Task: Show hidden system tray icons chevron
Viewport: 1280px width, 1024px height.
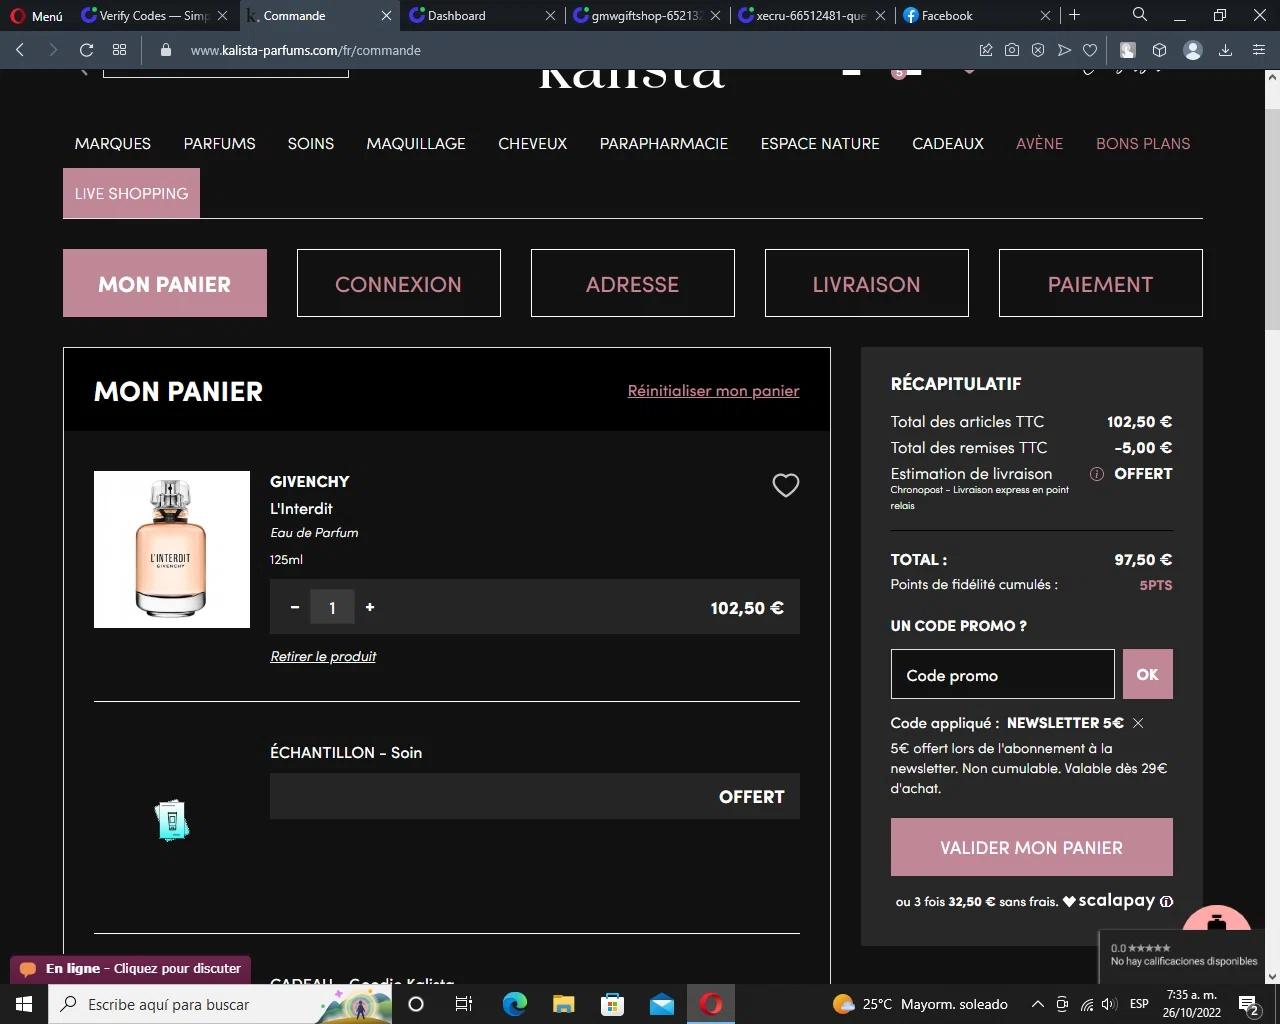Action: click(x=1038, y=1004)
